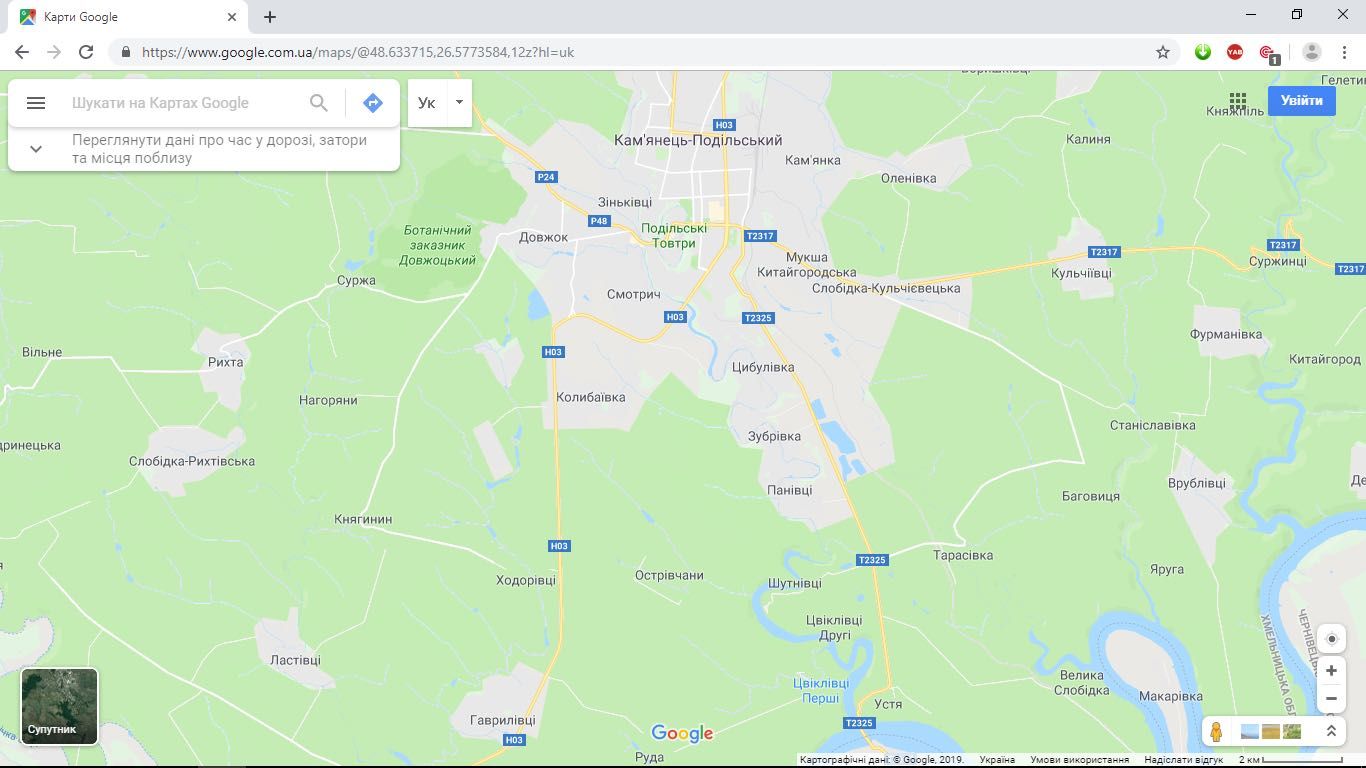Click the Україна footer link
Image resolution: width=1366 pixels, height=768 pixels.
click(997, 760)
